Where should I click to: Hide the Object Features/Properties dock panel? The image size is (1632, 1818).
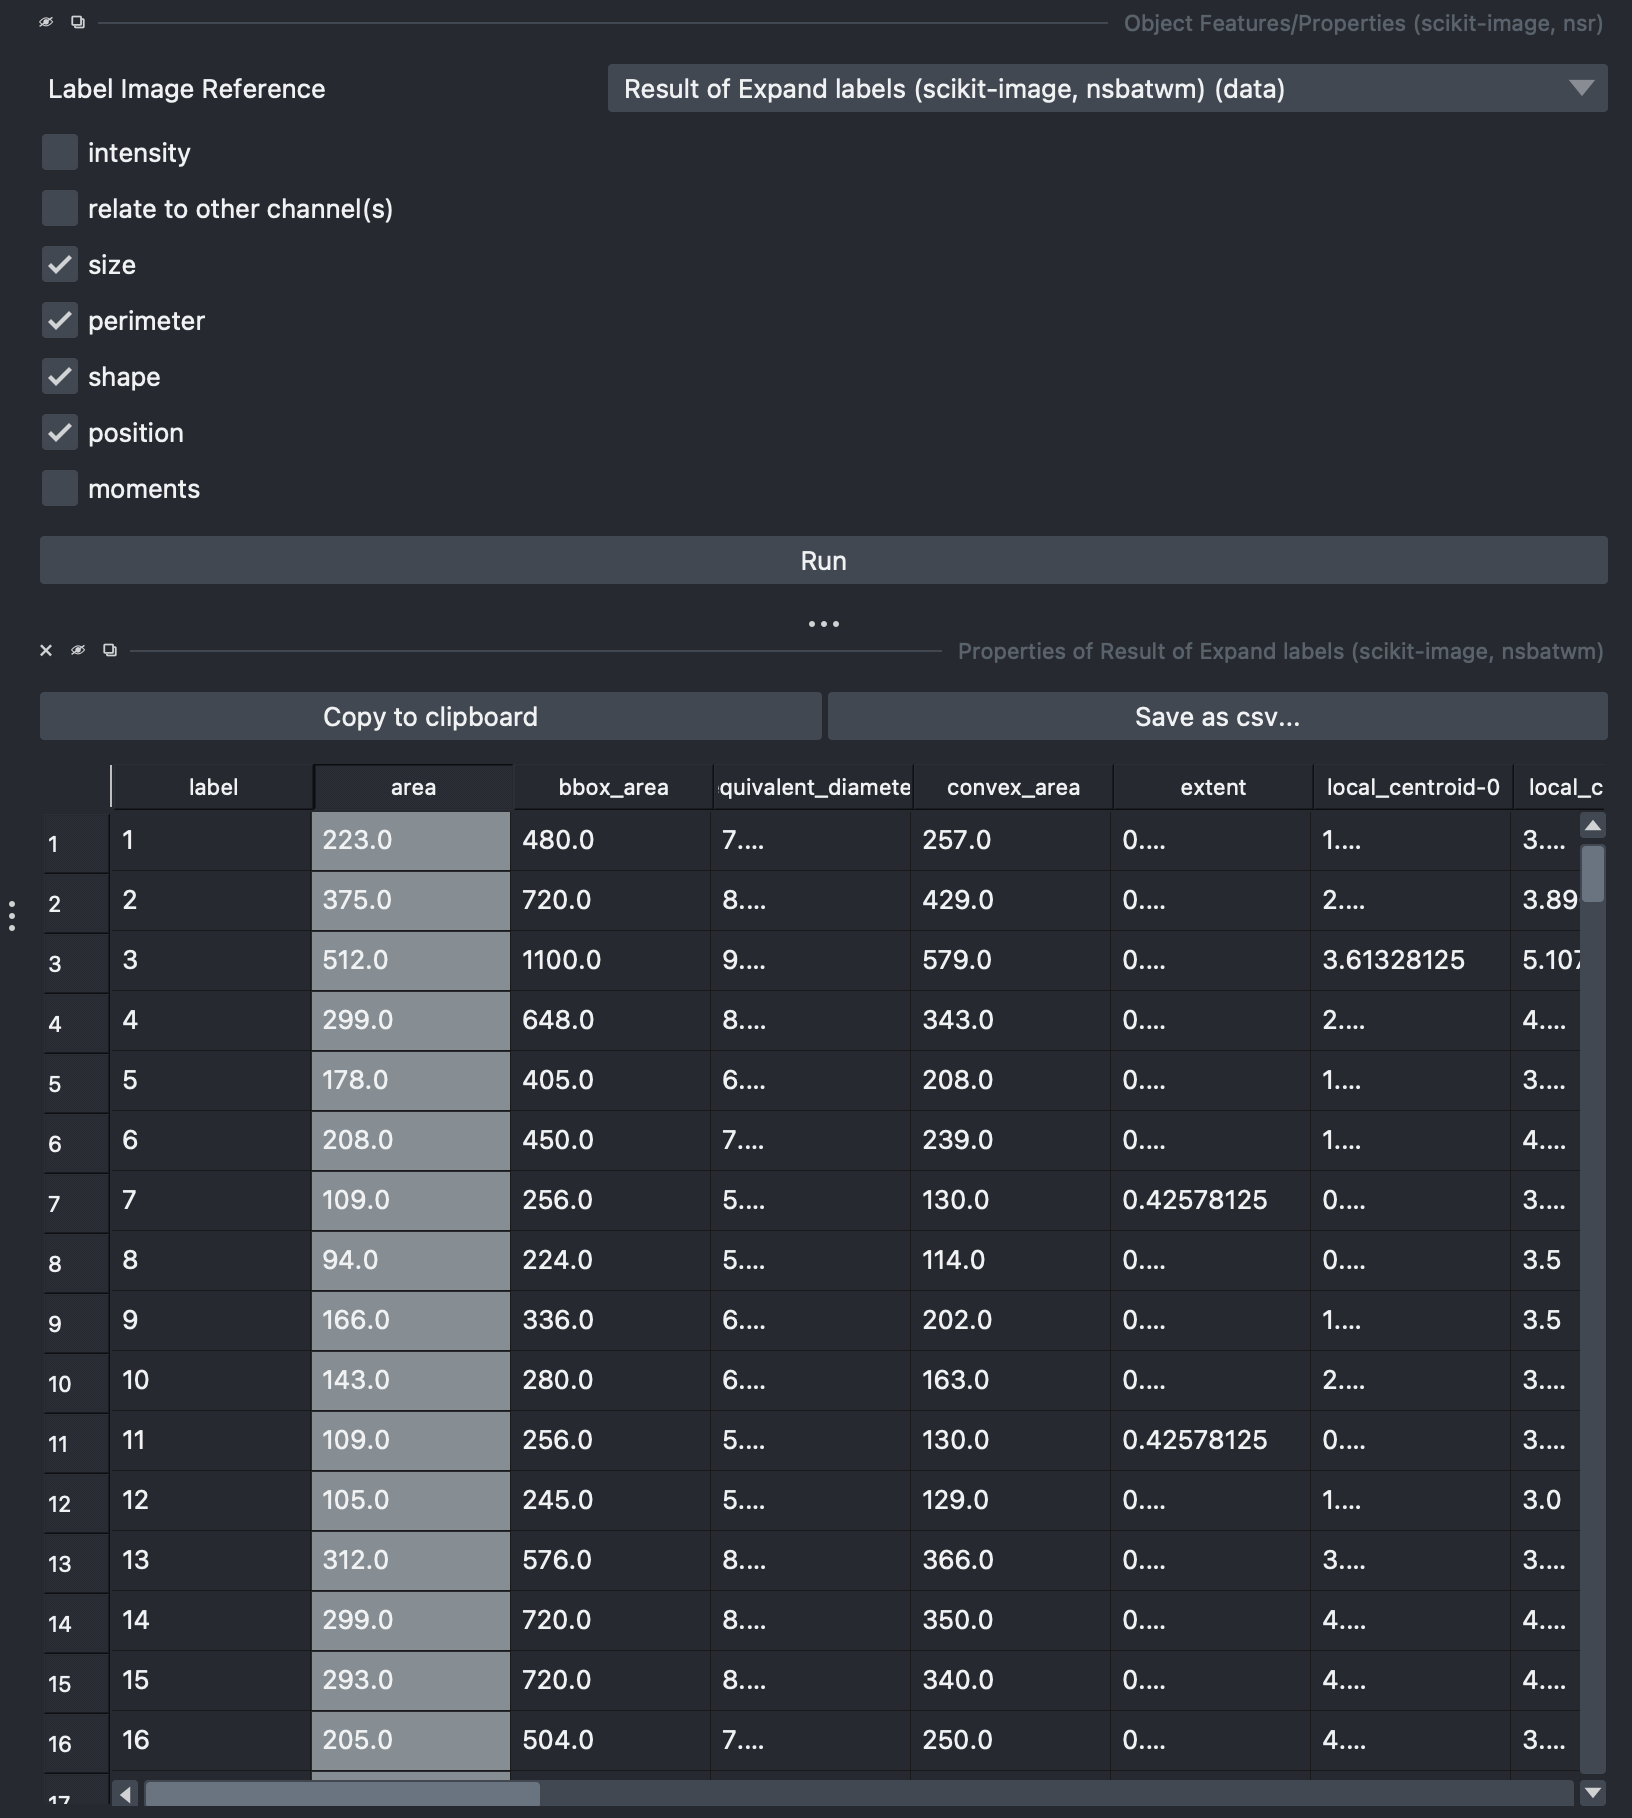point(46,22)
